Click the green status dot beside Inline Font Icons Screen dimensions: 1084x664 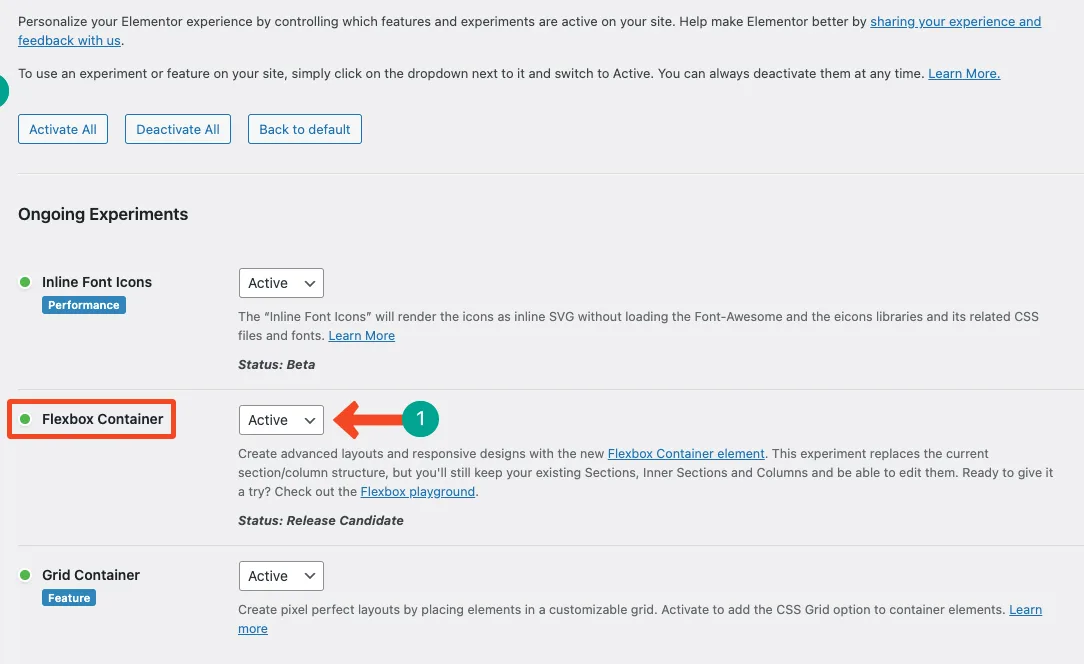pyautogui.click(x=25, y=282)
